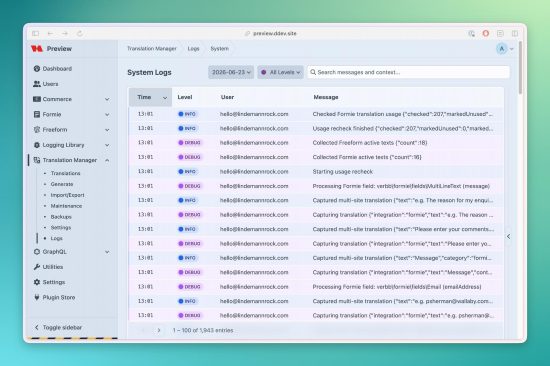
Task: Expand the GraphQL menu chevron
Action: (107, 252)
